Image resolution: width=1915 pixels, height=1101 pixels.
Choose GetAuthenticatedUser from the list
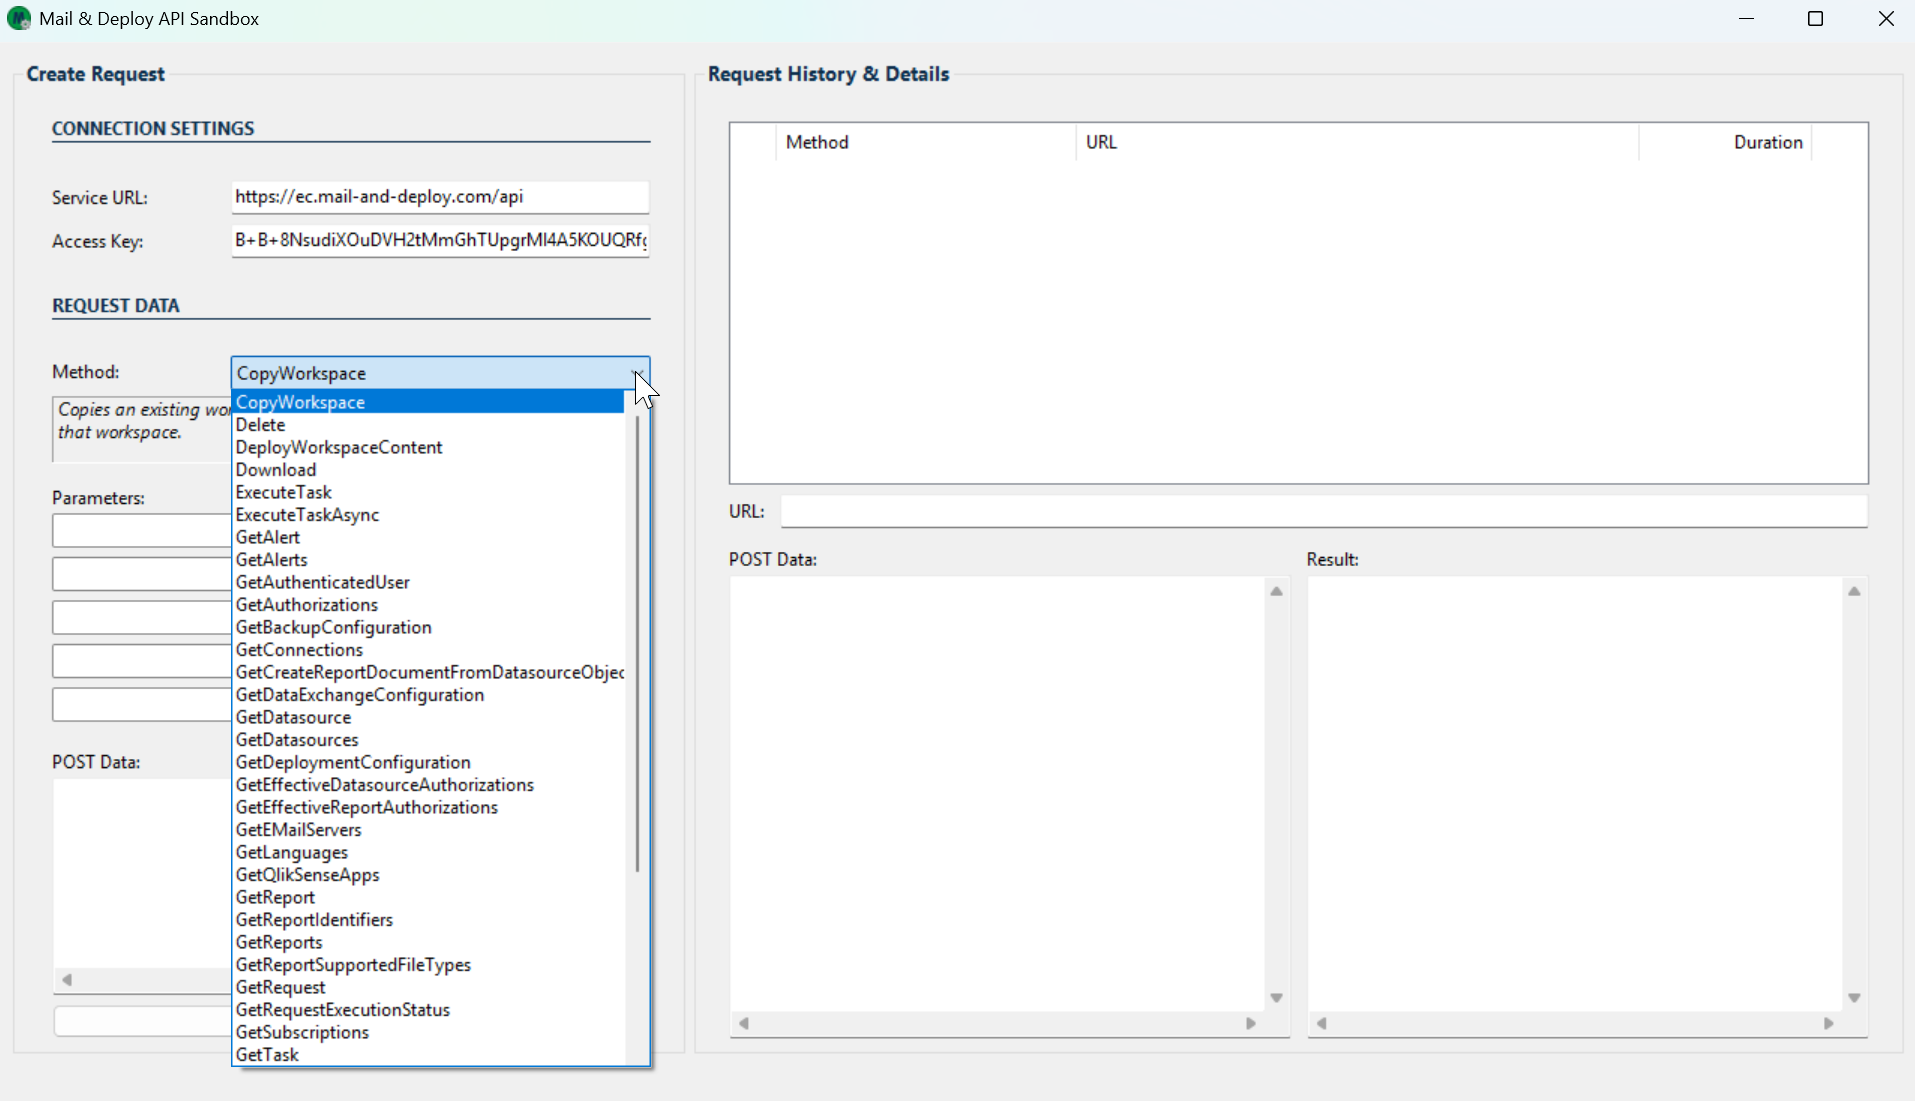coord(322,582)
